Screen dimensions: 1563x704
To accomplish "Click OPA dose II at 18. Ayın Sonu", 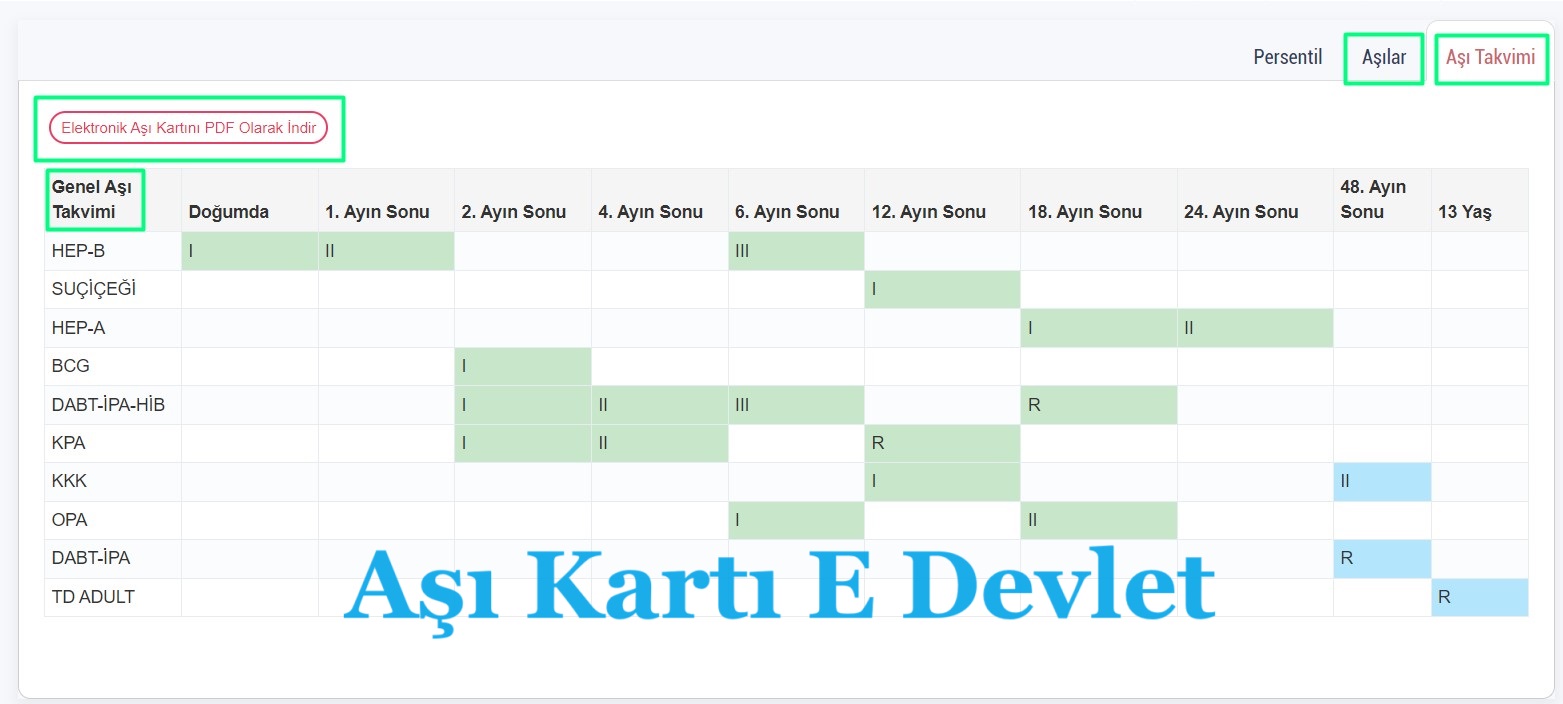I will [1099, 519].
